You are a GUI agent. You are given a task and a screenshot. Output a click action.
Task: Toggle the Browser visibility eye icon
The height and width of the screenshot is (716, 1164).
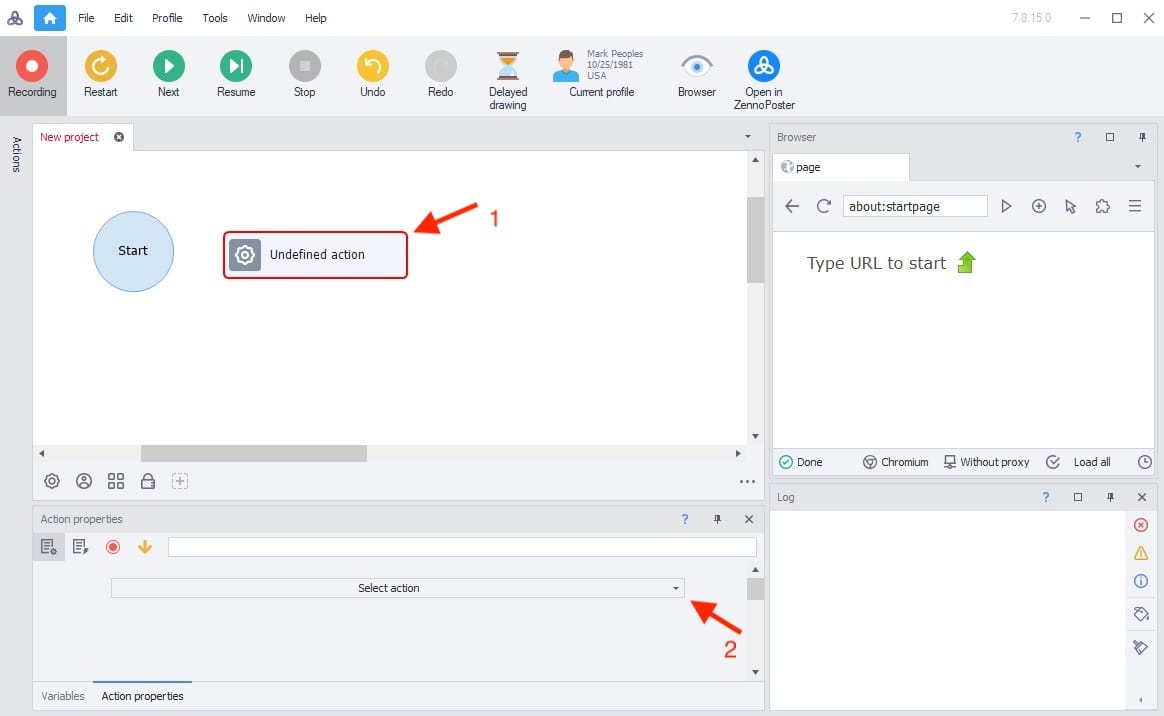[x=696, y=67]
